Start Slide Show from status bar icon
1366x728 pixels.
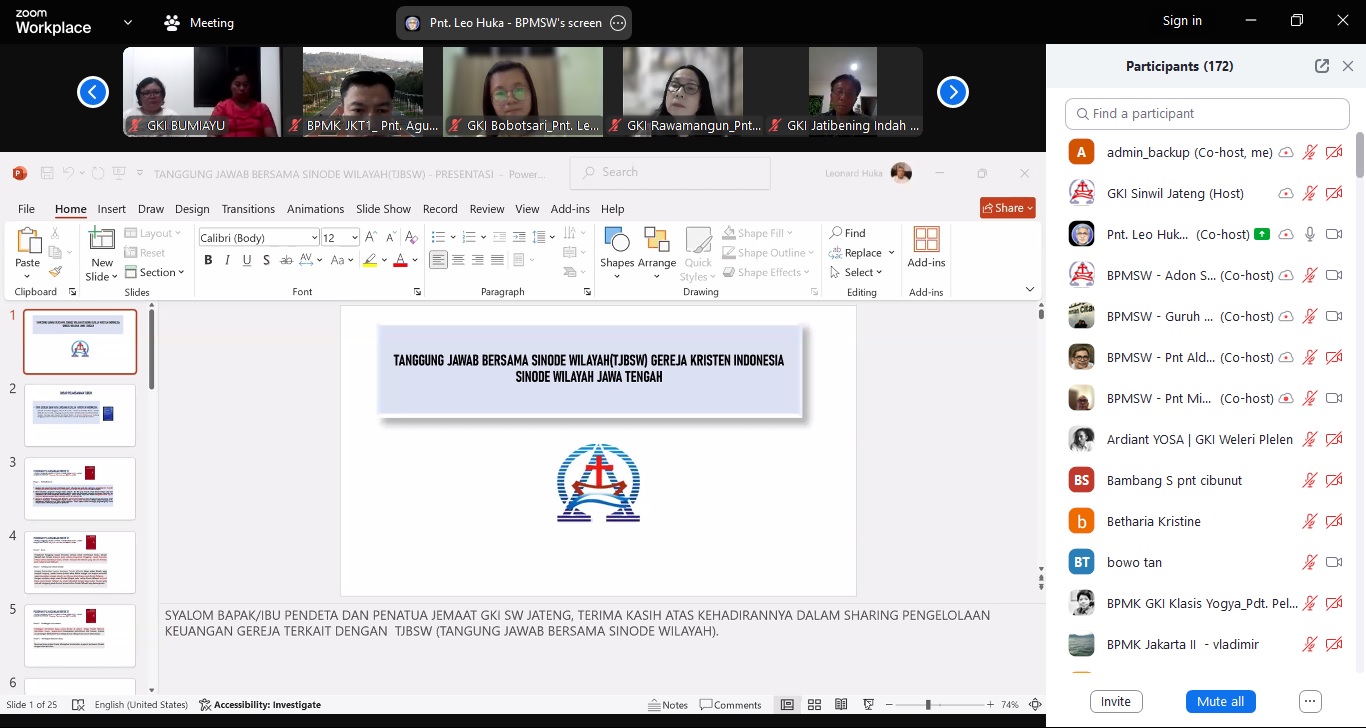[x=868, y=705]
